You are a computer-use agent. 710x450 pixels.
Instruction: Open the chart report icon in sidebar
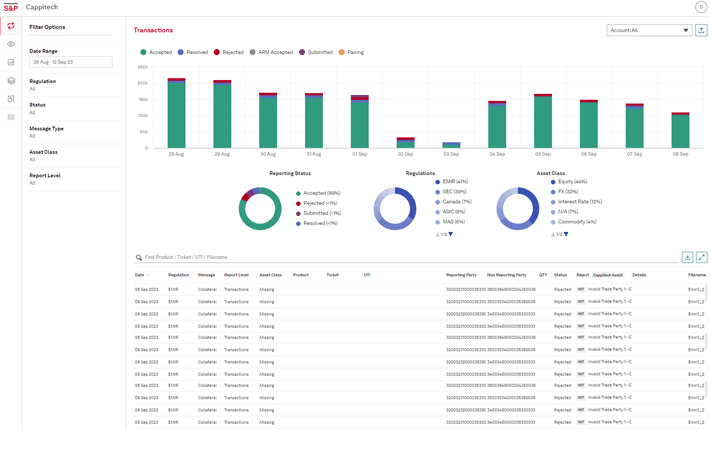tap(11, 62)
